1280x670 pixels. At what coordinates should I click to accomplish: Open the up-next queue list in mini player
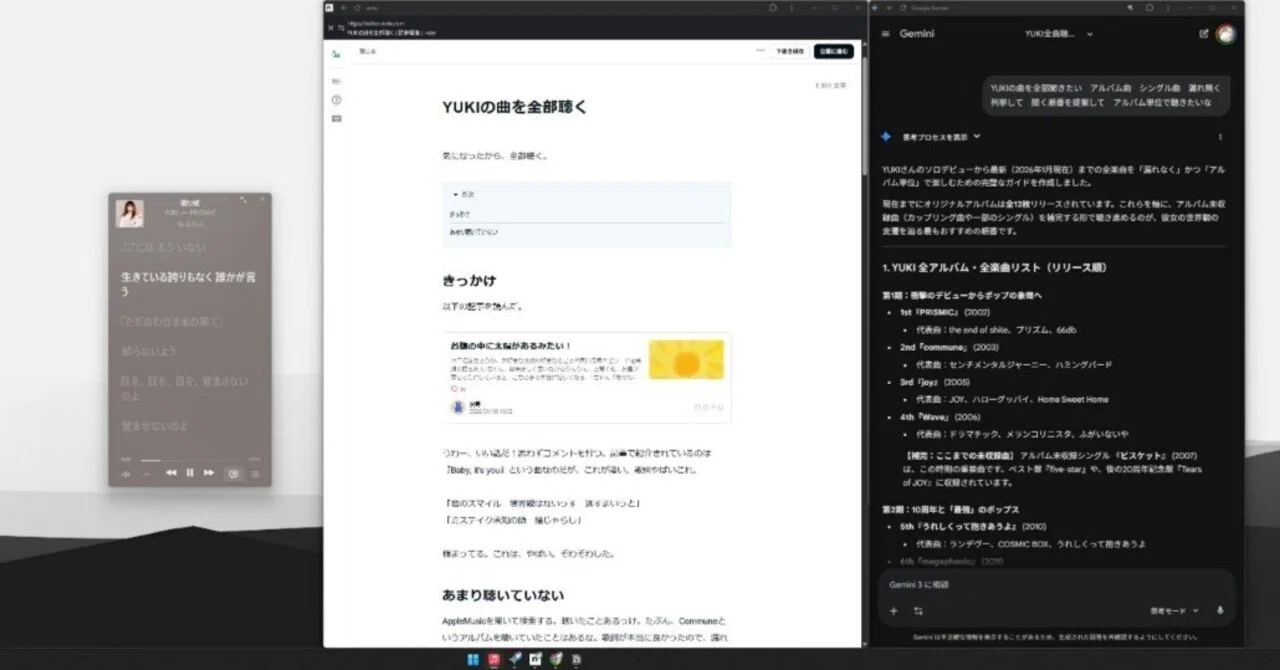click(255, 473)
